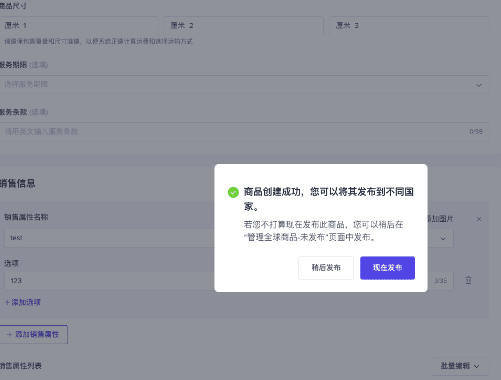Open the 选择服务期限 dropdown
The width and height of the screenshot is (501, 380).
coord(245,85)
